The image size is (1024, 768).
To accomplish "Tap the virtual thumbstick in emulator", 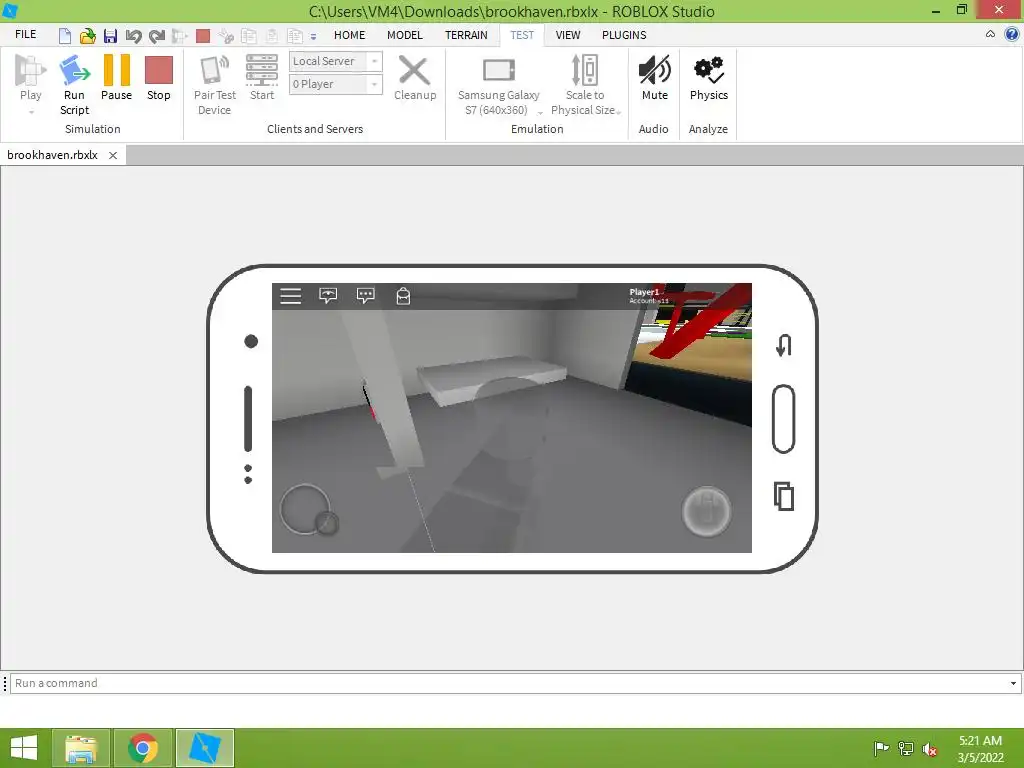I will tap(308, 511).
